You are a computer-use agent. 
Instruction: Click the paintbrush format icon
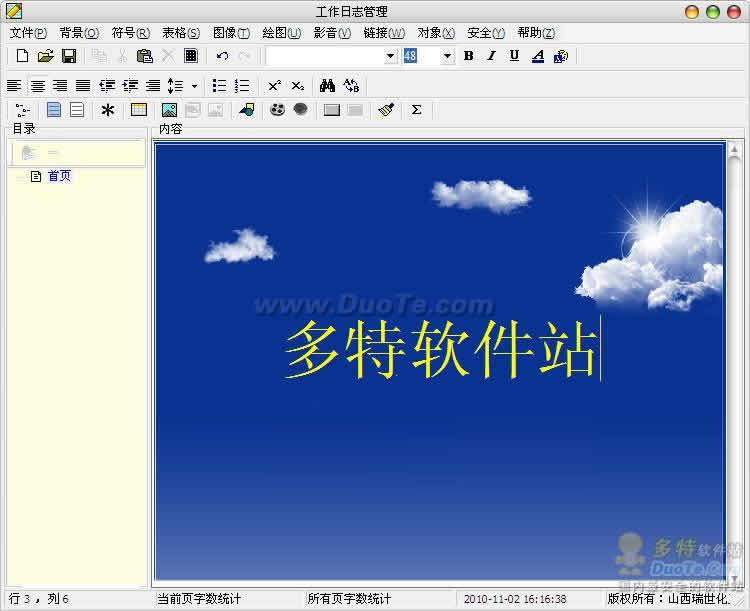(386, 110)
